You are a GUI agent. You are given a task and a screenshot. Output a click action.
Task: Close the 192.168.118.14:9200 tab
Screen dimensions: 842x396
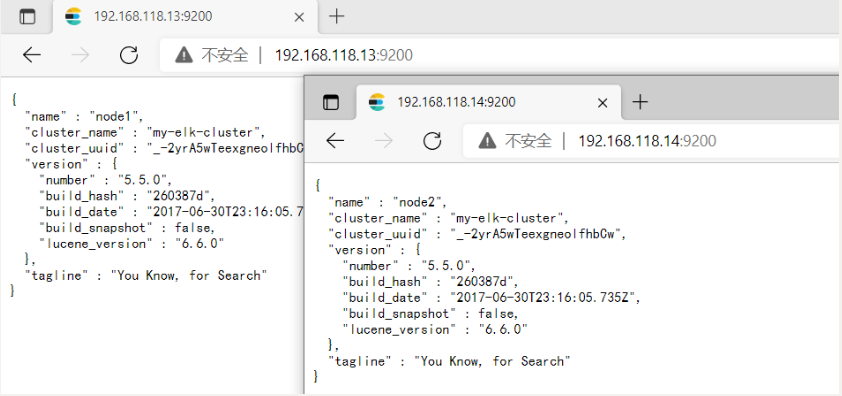point(603,103)
